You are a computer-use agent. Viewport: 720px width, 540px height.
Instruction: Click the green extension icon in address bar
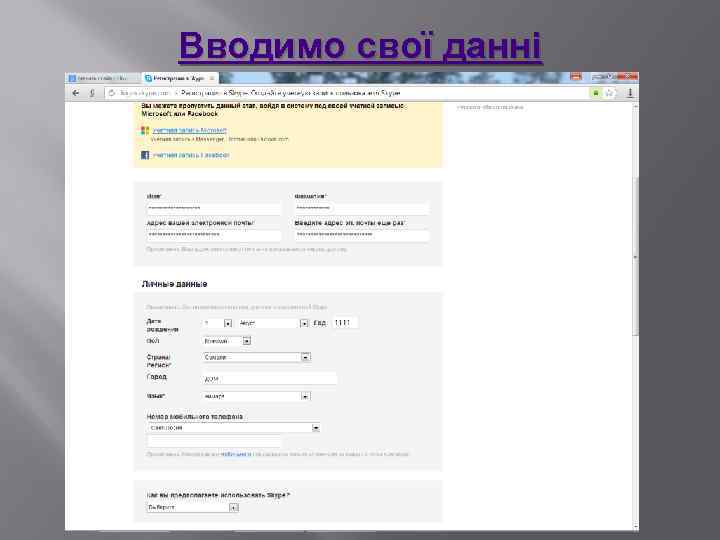tap(596, 93)
